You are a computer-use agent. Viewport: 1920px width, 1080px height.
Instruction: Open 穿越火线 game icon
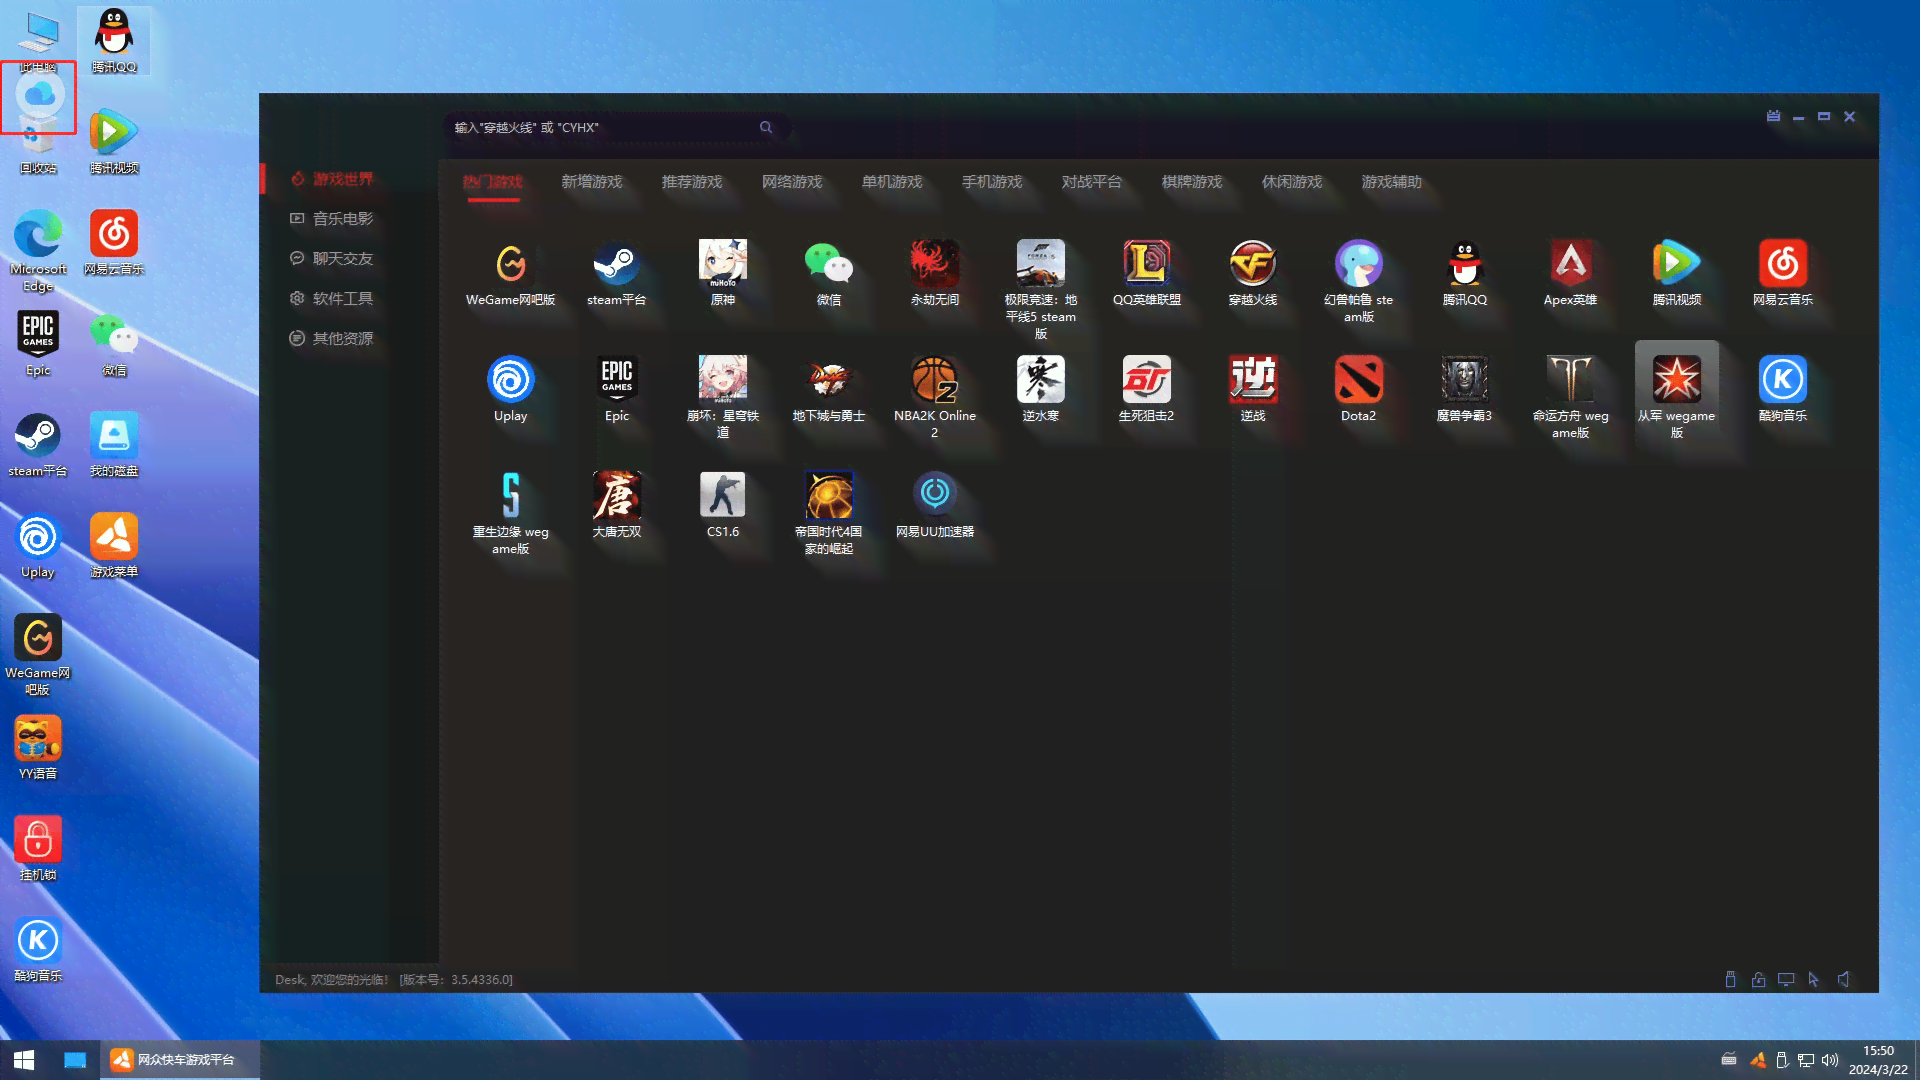click(x=1253, y=273)
